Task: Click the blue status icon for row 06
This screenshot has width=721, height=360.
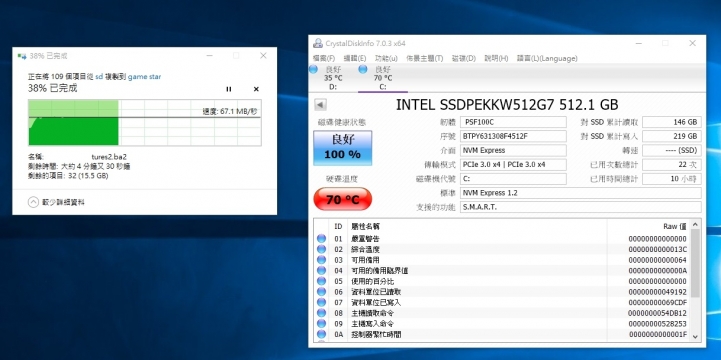Action: [321, 291]
